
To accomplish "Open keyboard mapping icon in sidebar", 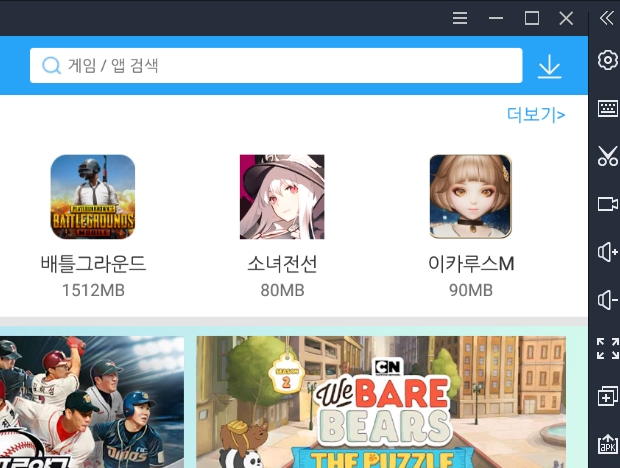I will pyautogui.click(x=608, y=108).
